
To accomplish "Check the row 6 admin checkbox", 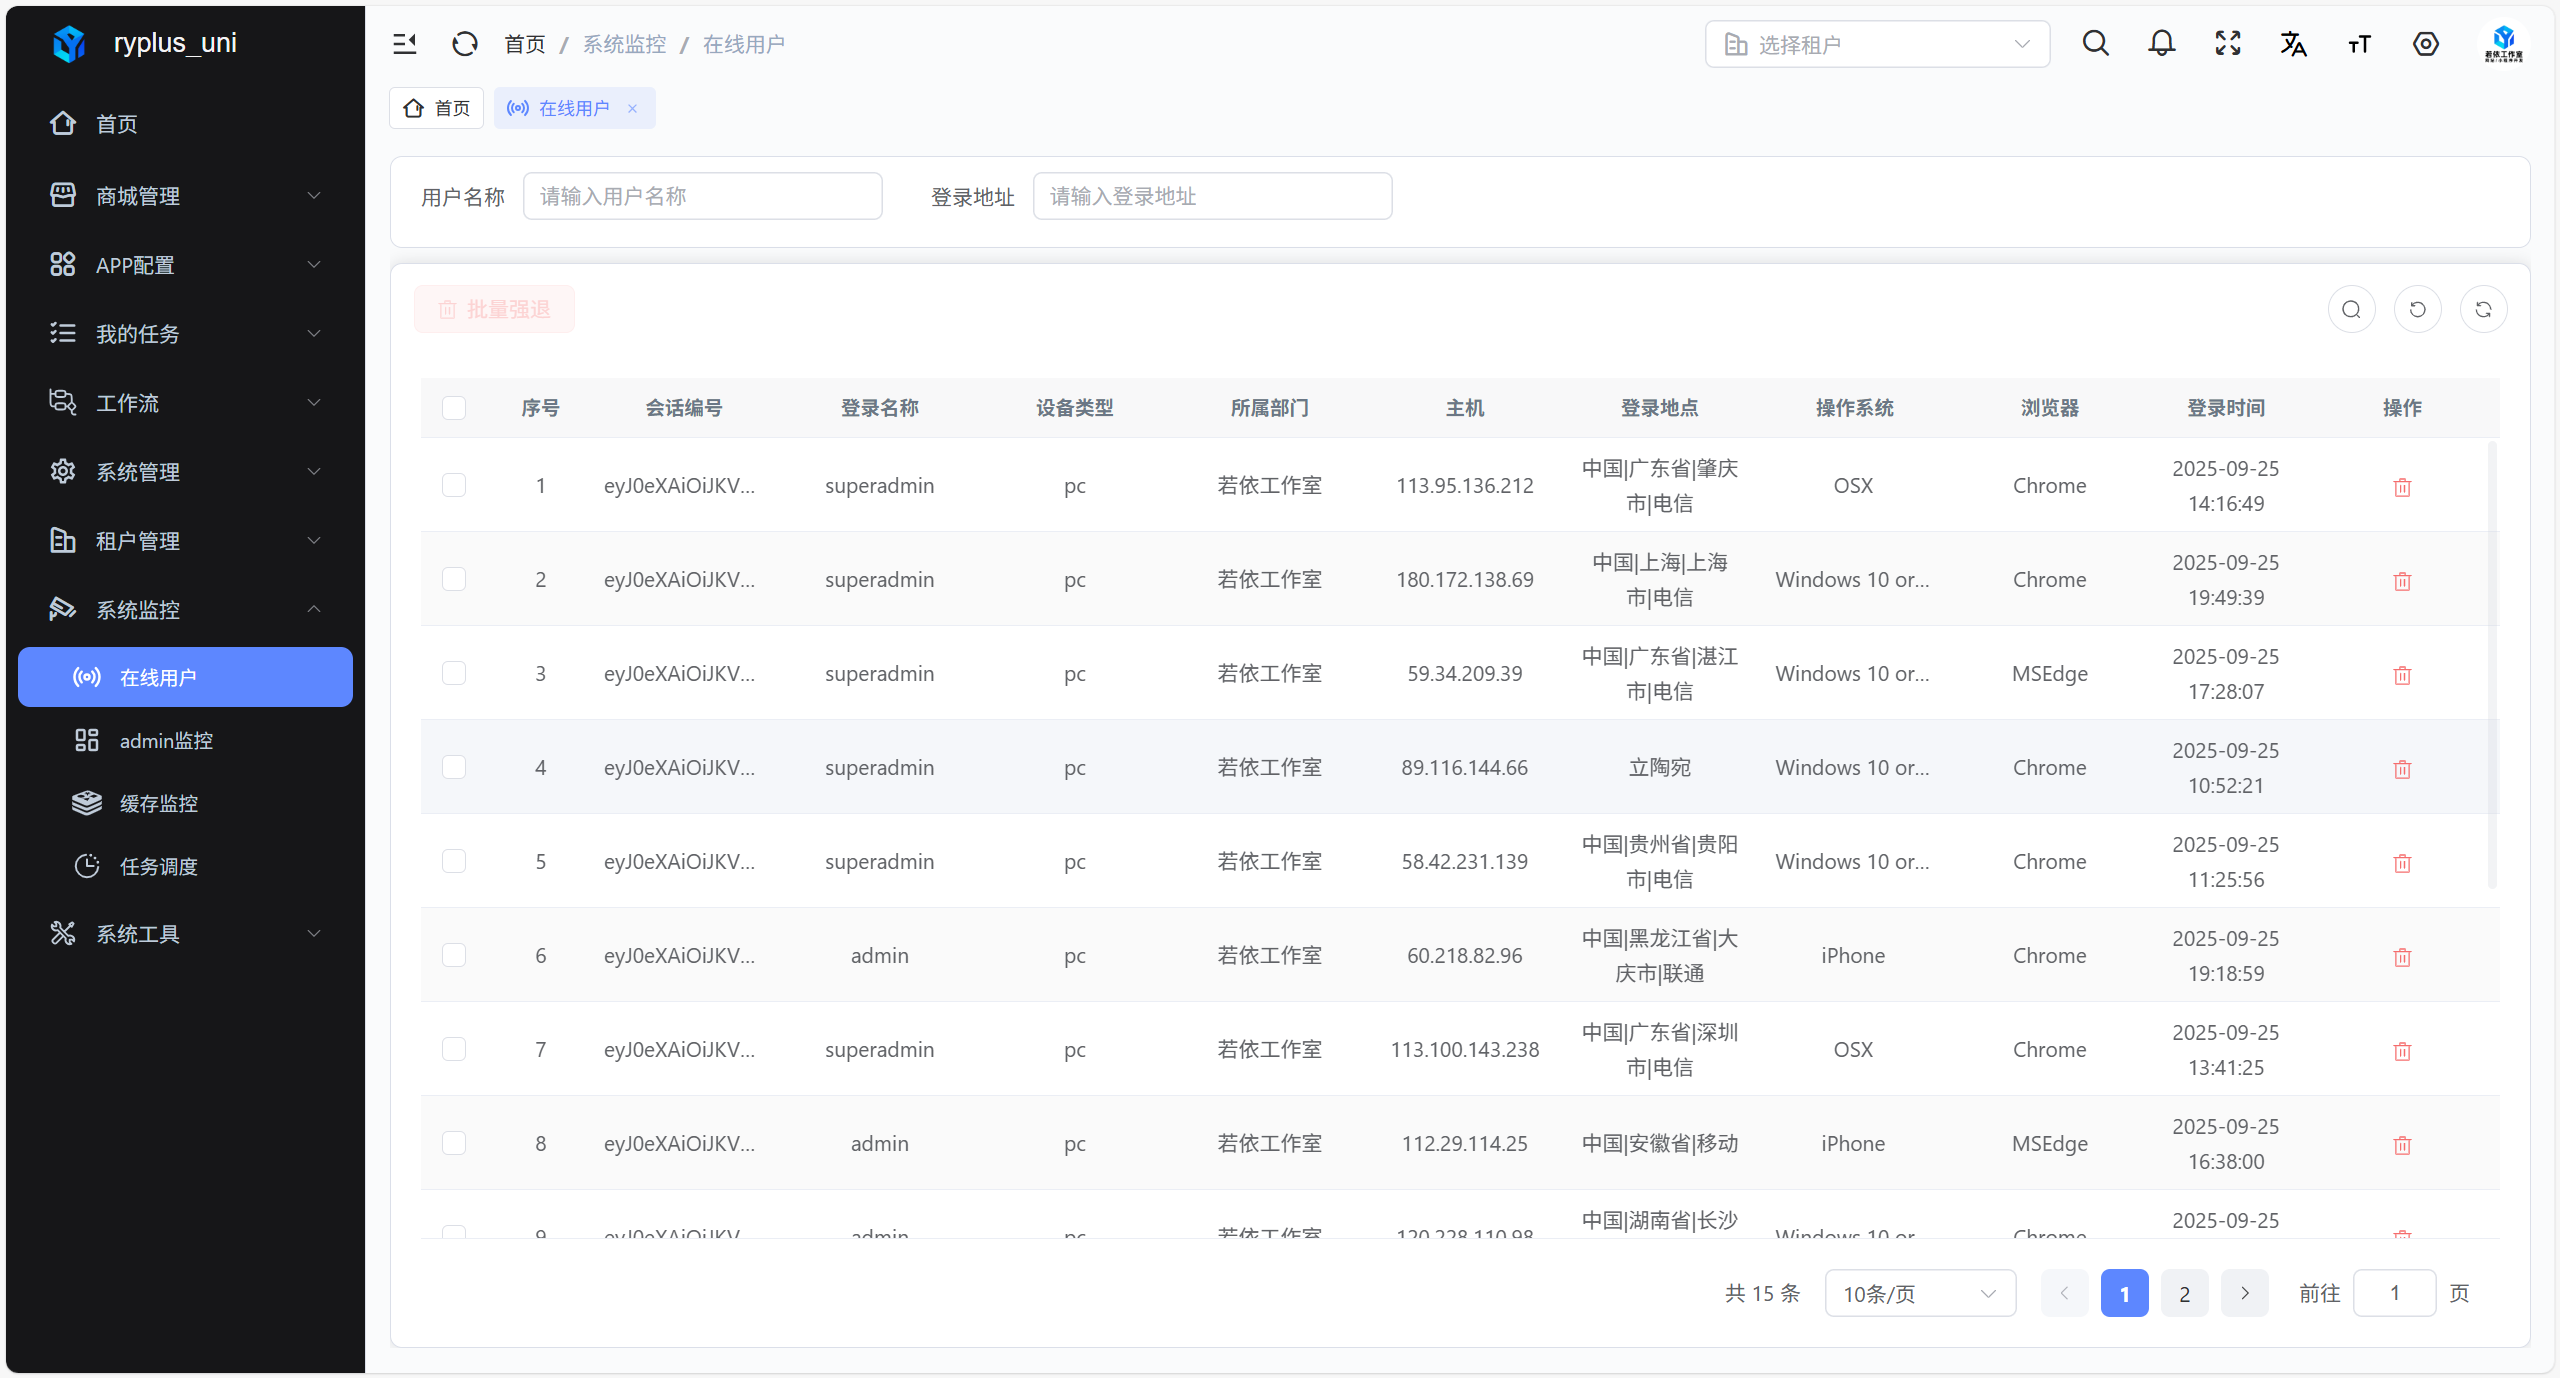I will click(x=454, y=955).
